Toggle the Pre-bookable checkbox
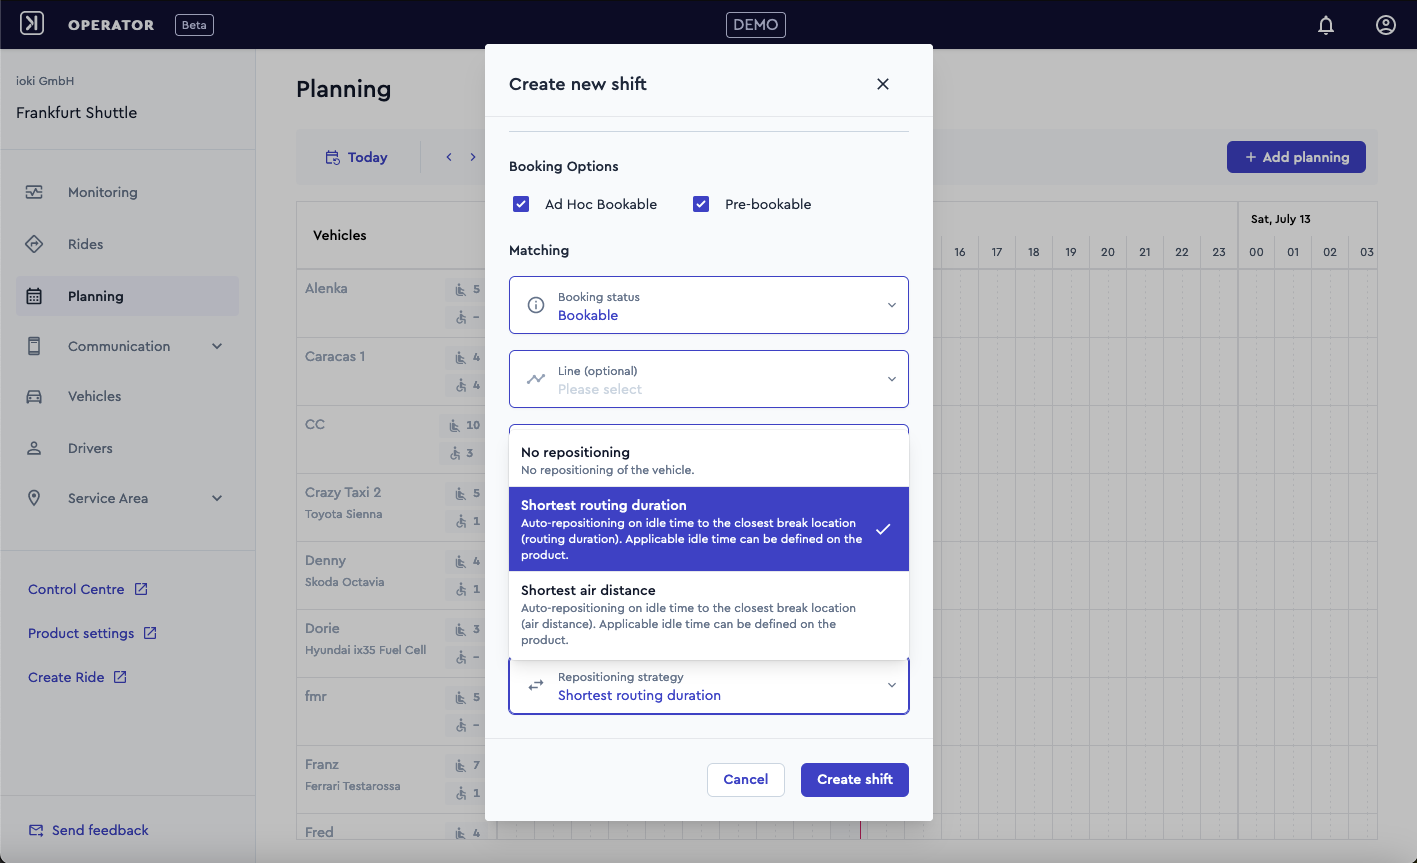 [701, 204]
